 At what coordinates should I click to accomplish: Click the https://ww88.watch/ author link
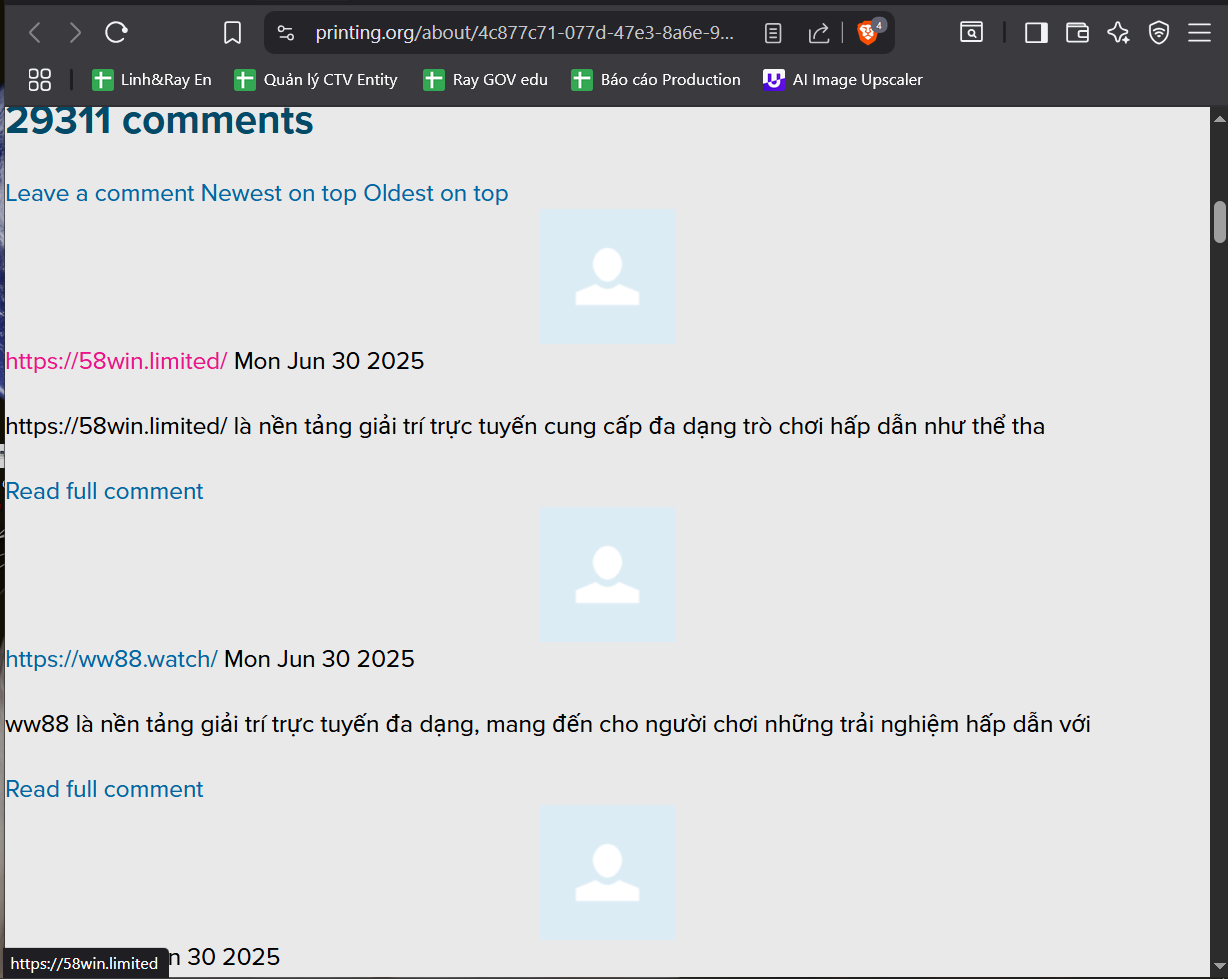112,659
